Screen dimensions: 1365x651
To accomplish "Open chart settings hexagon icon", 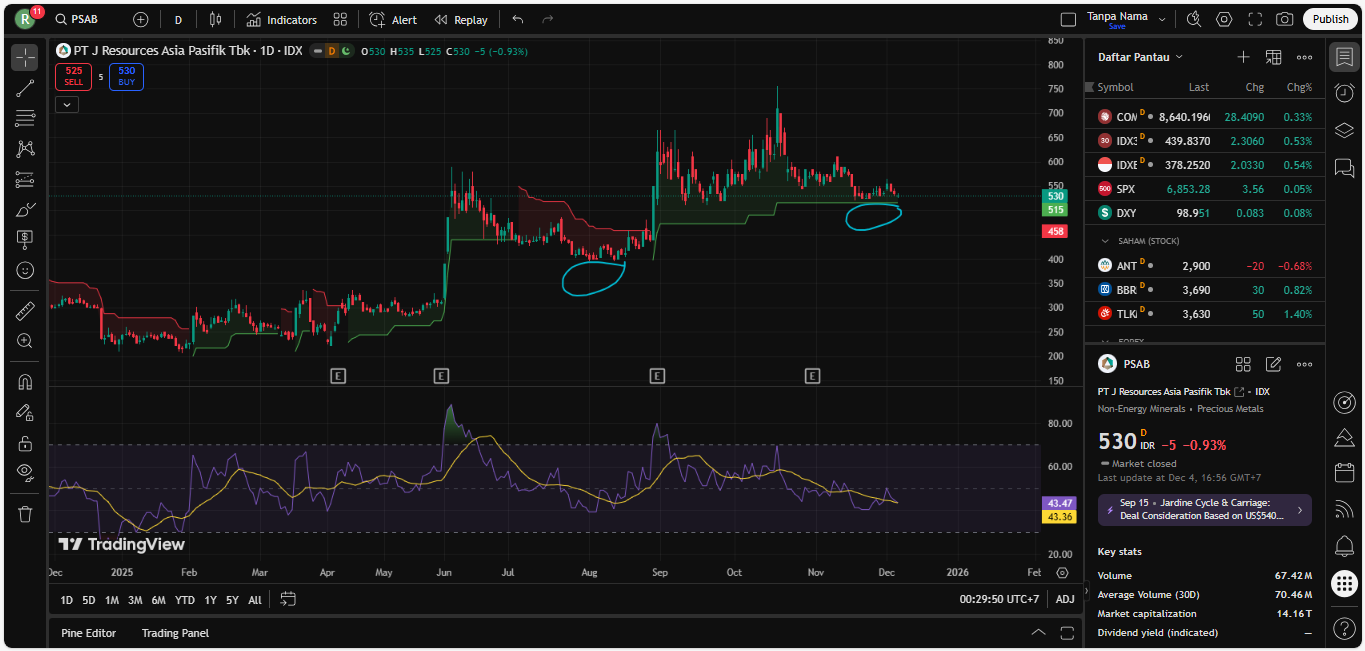I will [x=1224, y=19].
